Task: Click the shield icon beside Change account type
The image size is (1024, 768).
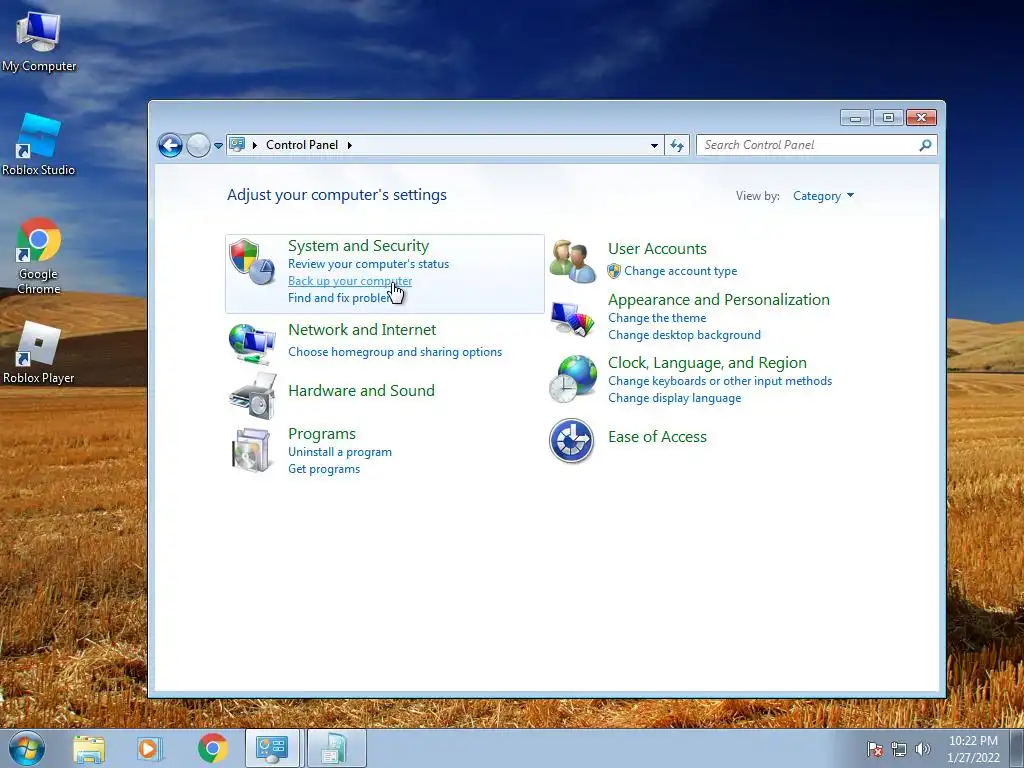Action: pyautogui.click(x=614, y=271)
